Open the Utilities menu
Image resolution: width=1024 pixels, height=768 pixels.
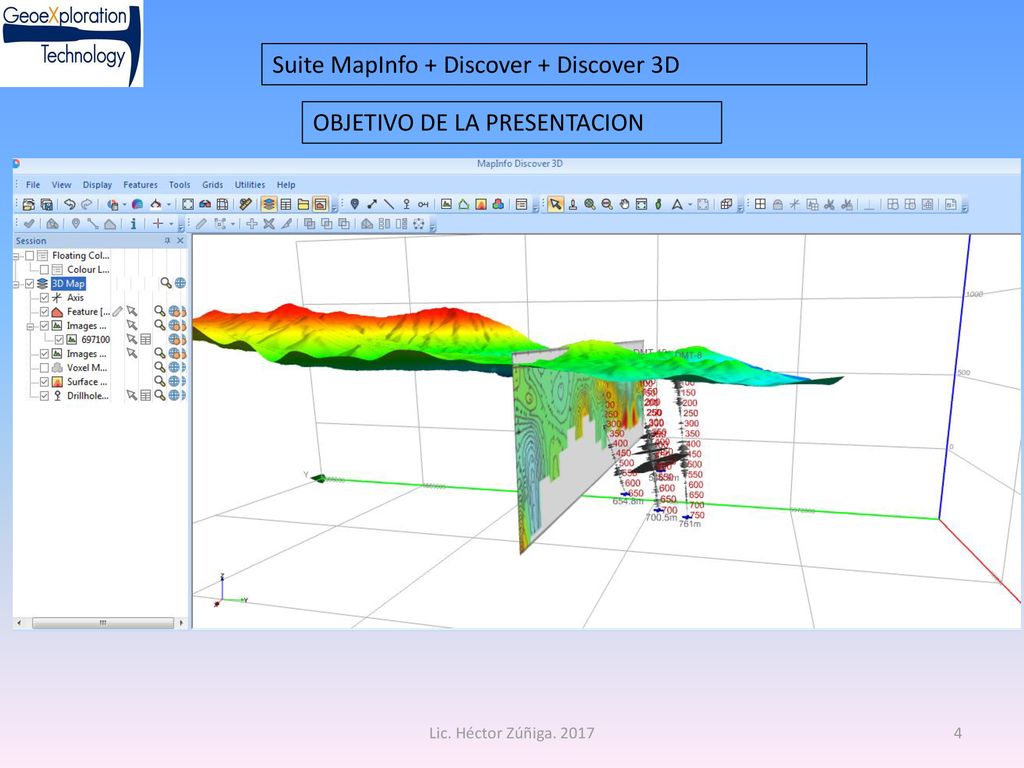[x=250, y=185]
